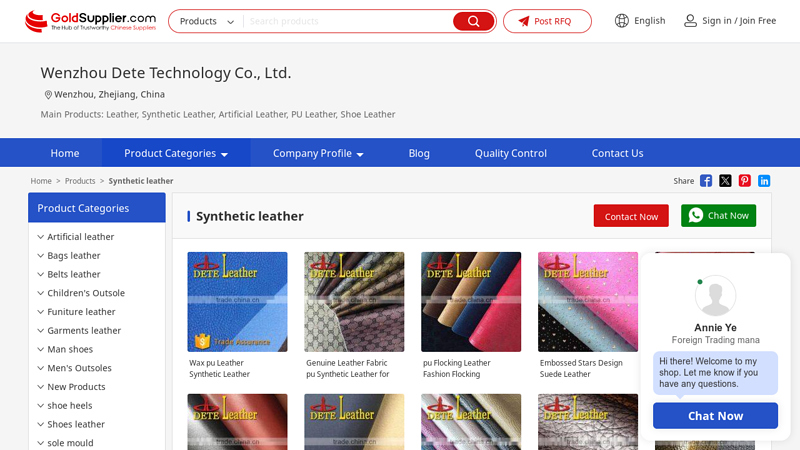Click the globe language icon
The image size is (800, 450).
[621, 21]
